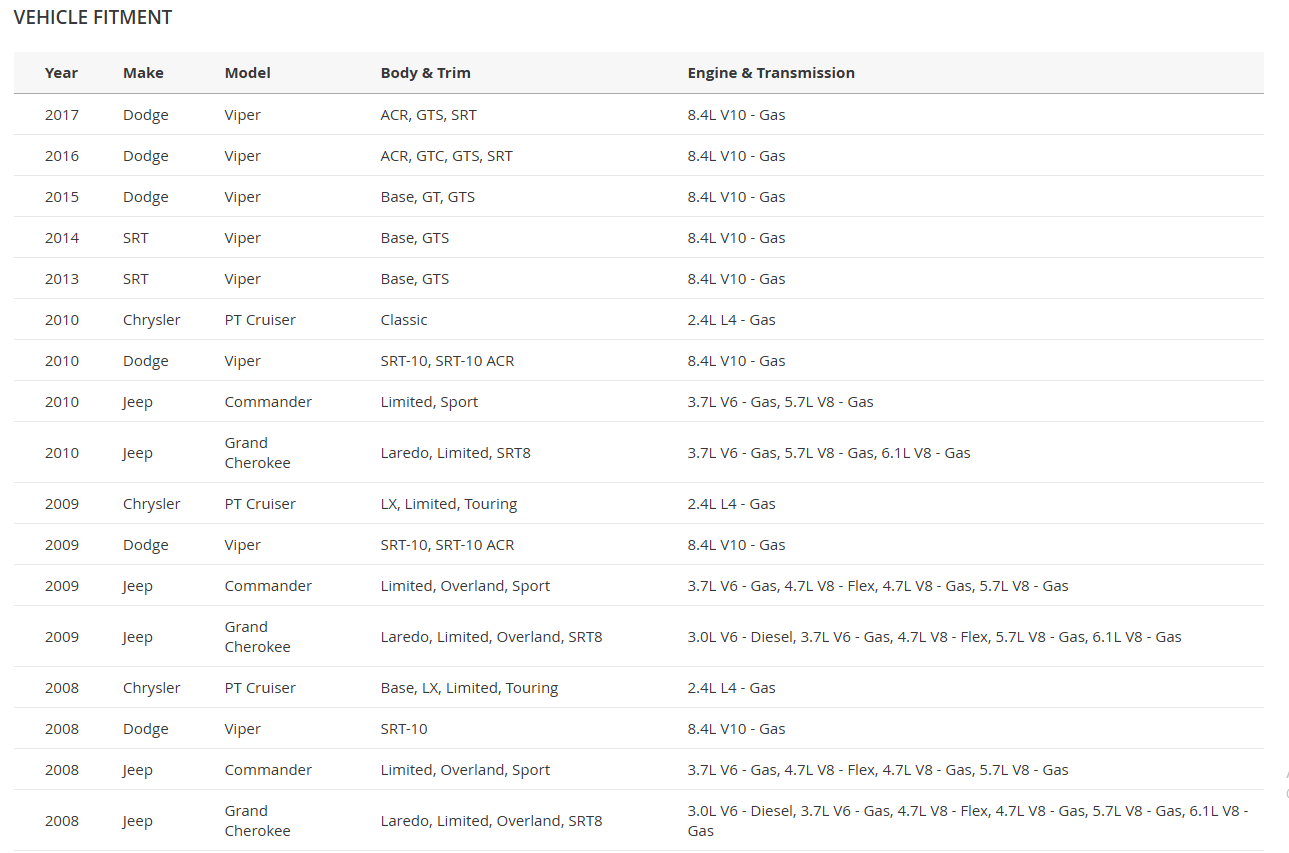This screenshot has height=853, width=1289.
Task: Click "PT Cruiser" in the 2008 row
Action: 260,688
